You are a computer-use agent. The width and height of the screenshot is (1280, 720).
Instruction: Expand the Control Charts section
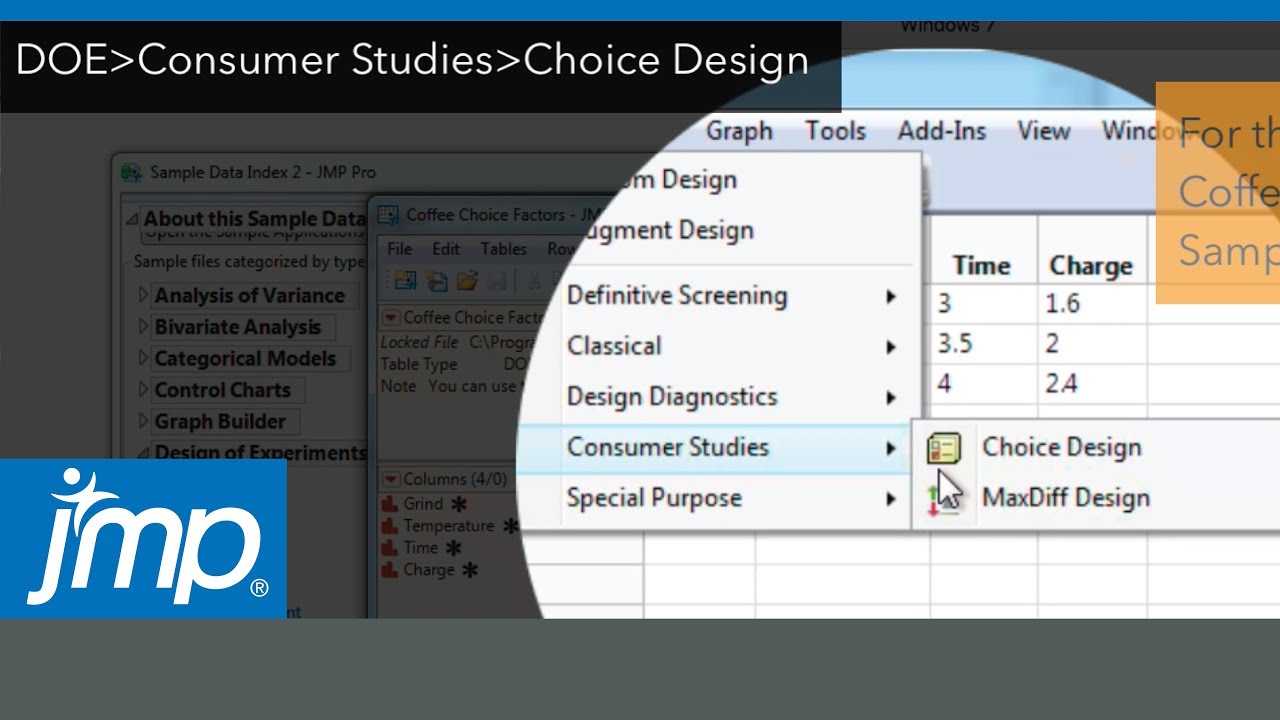pos(143,390)
